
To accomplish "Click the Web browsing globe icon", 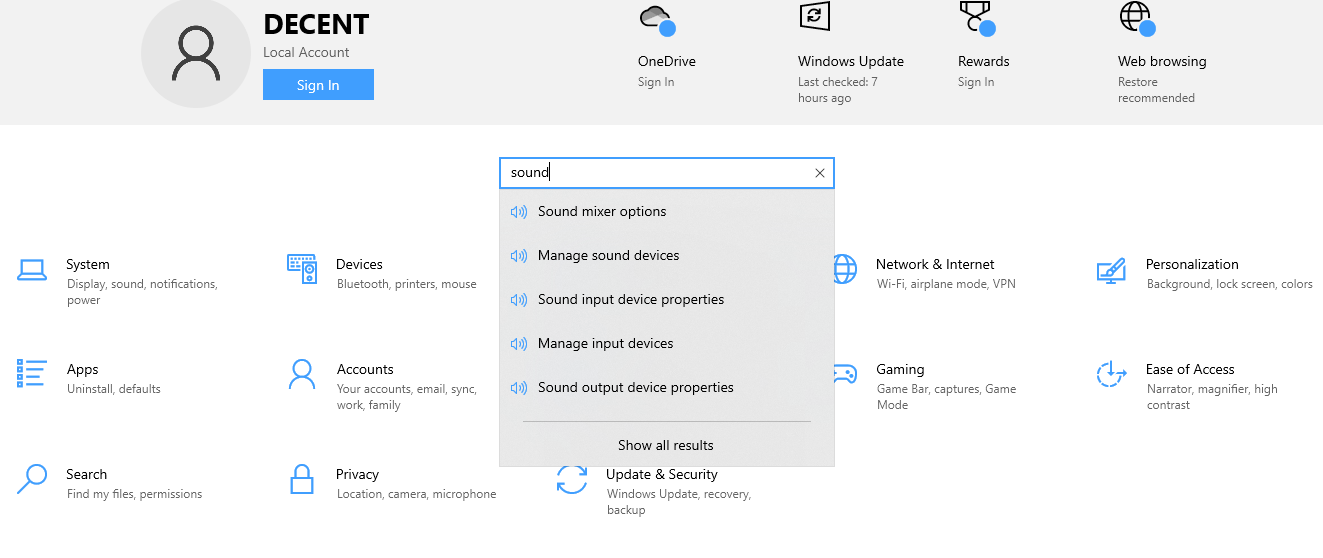I will pos(1137,19).
